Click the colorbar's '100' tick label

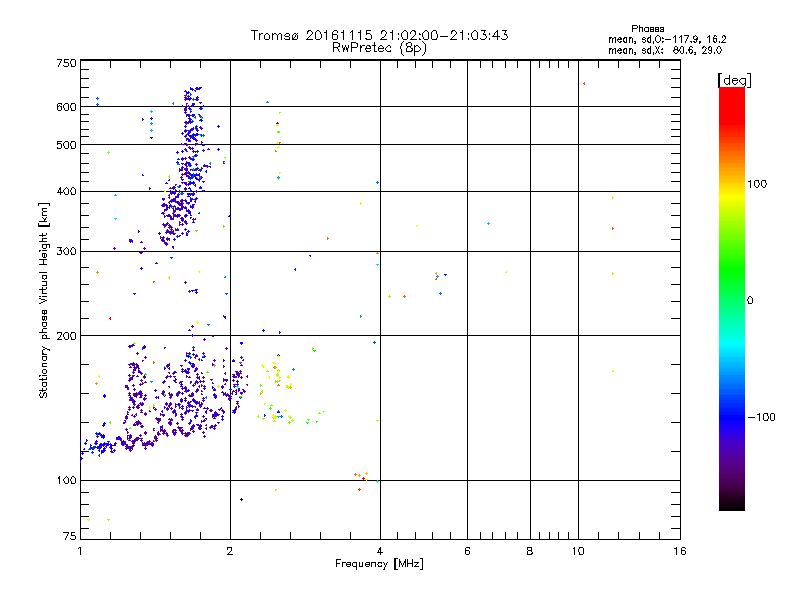[757, 184]
